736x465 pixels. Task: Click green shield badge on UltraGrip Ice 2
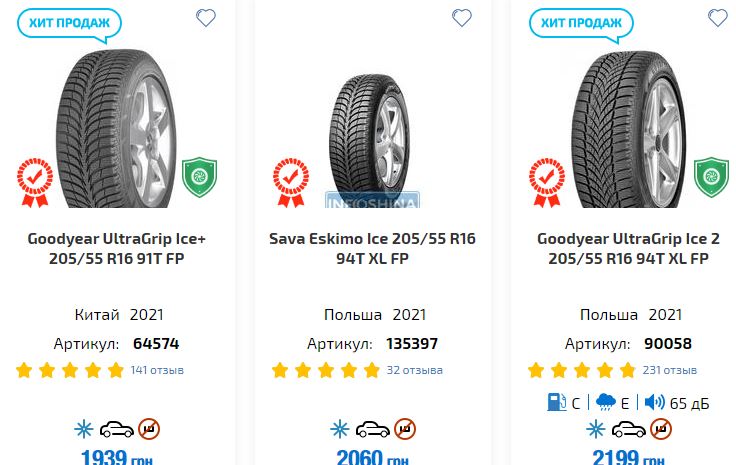[711, 178]
